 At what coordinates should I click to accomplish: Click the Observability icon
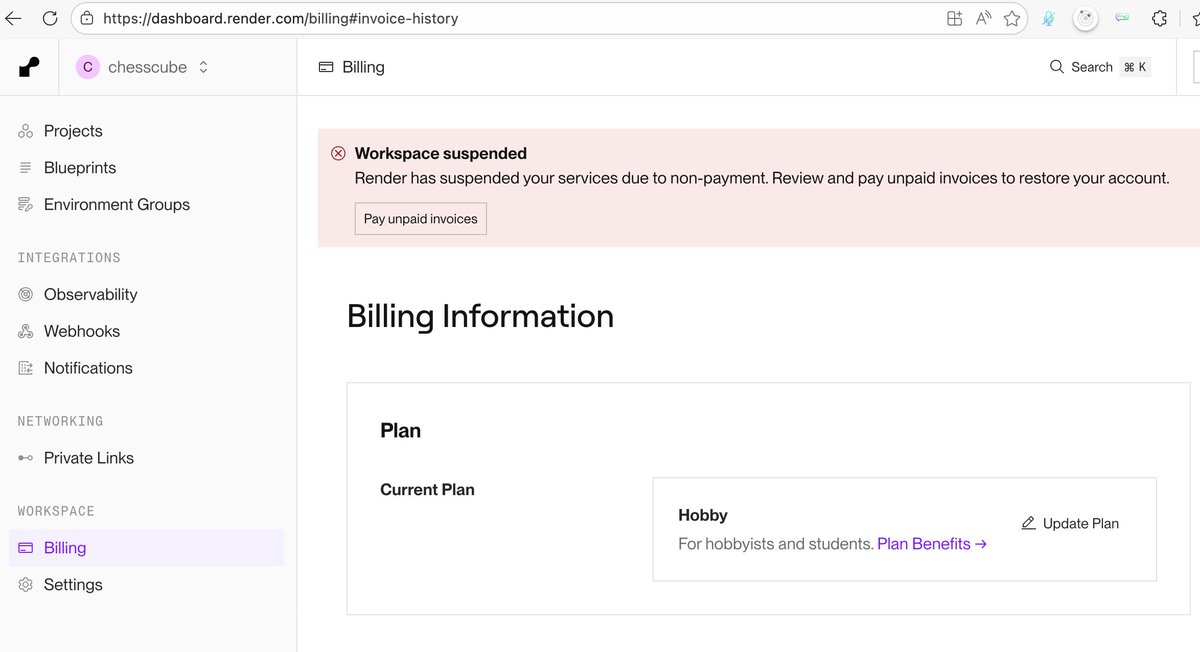[26, 294]
